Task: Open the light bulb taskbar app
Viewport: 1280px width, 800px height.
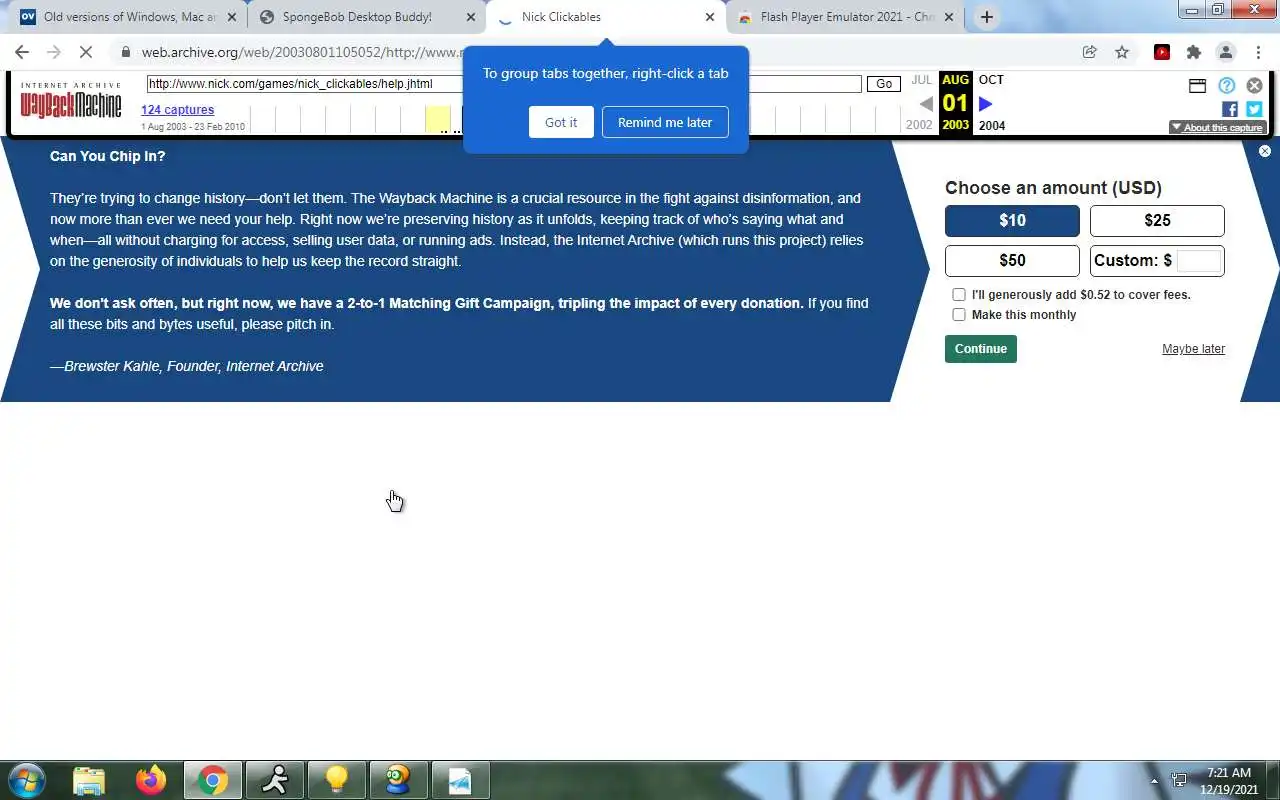Action: coord(336,780)
